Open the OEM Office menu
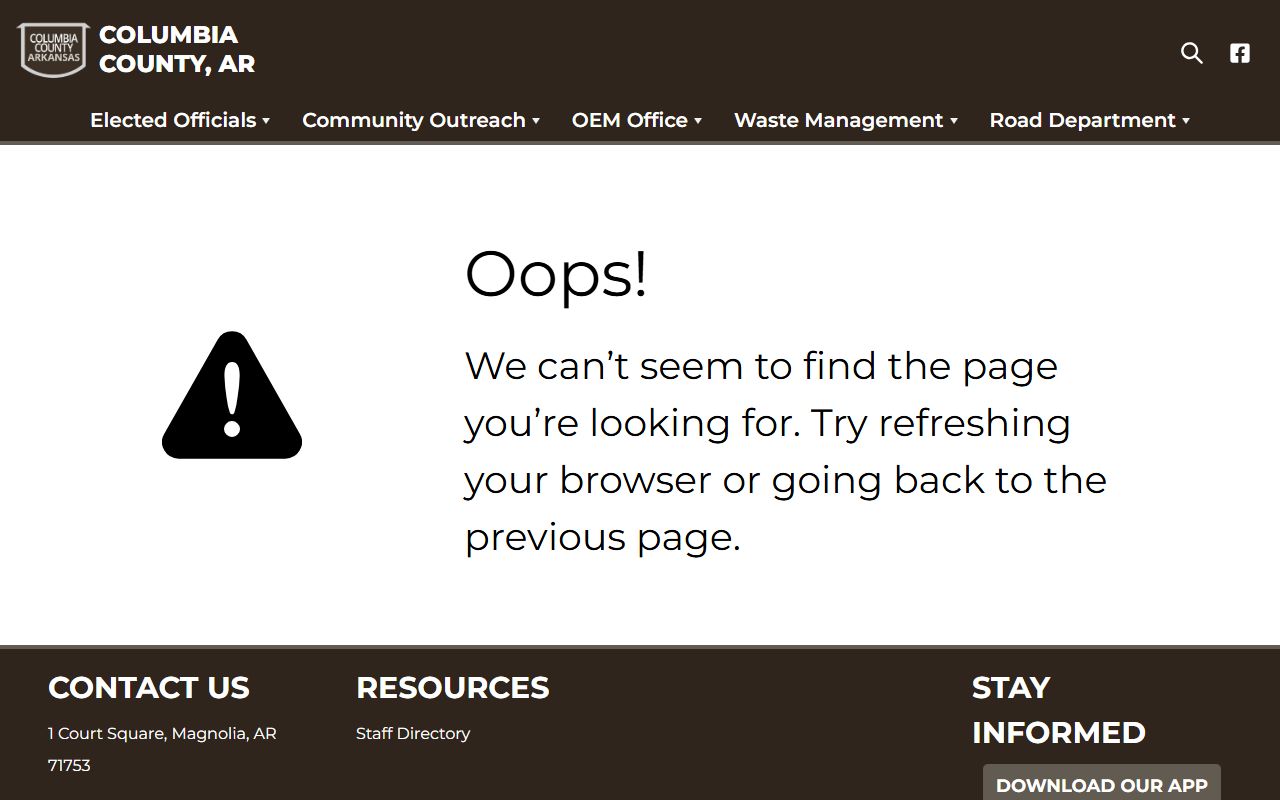The height and width of the screenshot is (800, 1280). [x=630, y=120]
